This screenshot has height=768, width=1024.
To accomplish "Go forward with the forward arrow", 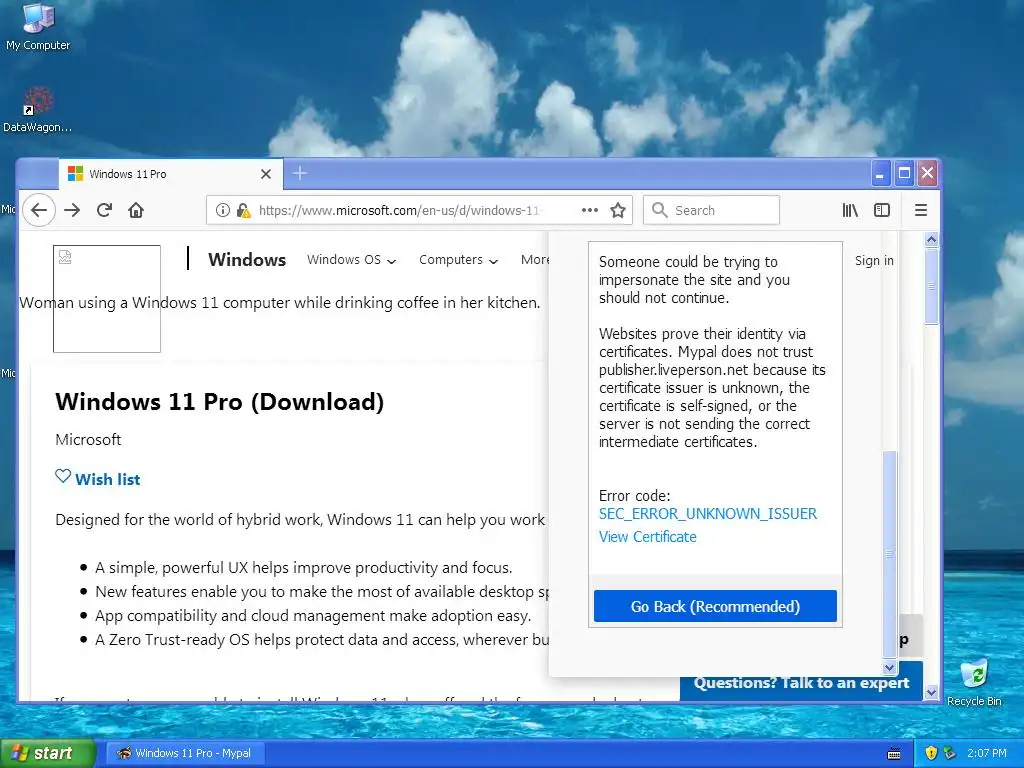I will tap(72, 210).
